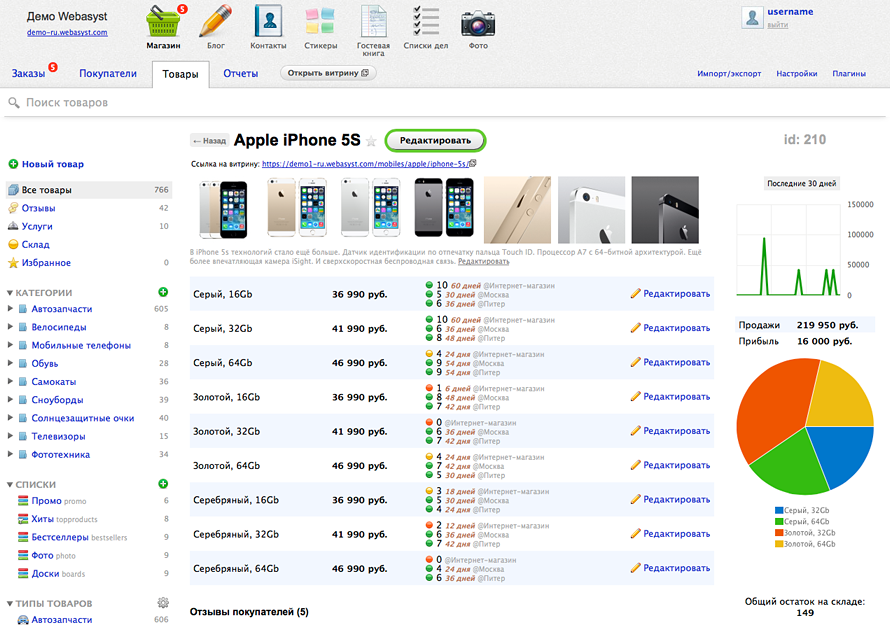Image resolution: width=890 pixels, height=626 pixels.
Task: Open Настройки menu link
Action: [797, 74]
